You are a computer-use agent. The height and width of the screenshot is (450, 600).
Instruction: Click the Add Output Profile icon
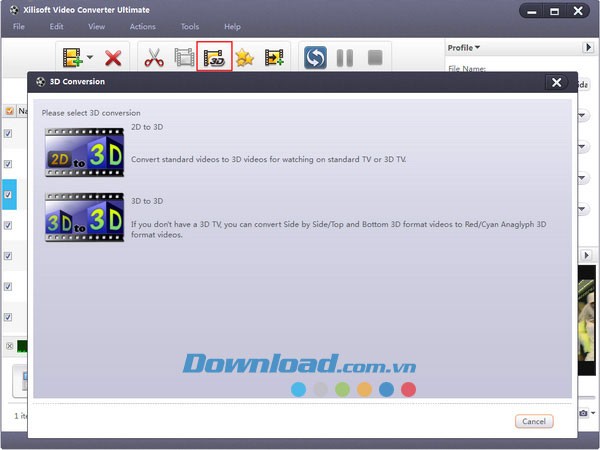(274, 57)
